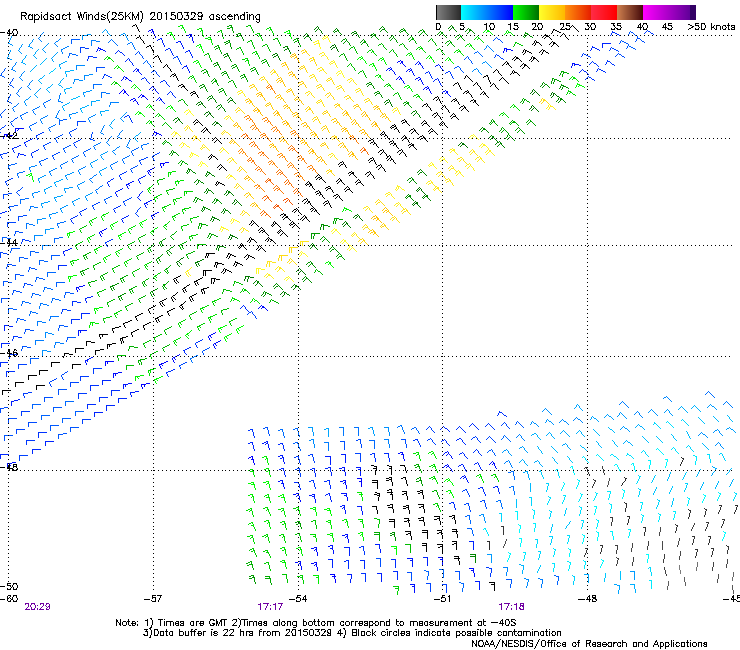740x650 pixels.
Task: Click the '10' legend scale label
Action: click(489, 27)
